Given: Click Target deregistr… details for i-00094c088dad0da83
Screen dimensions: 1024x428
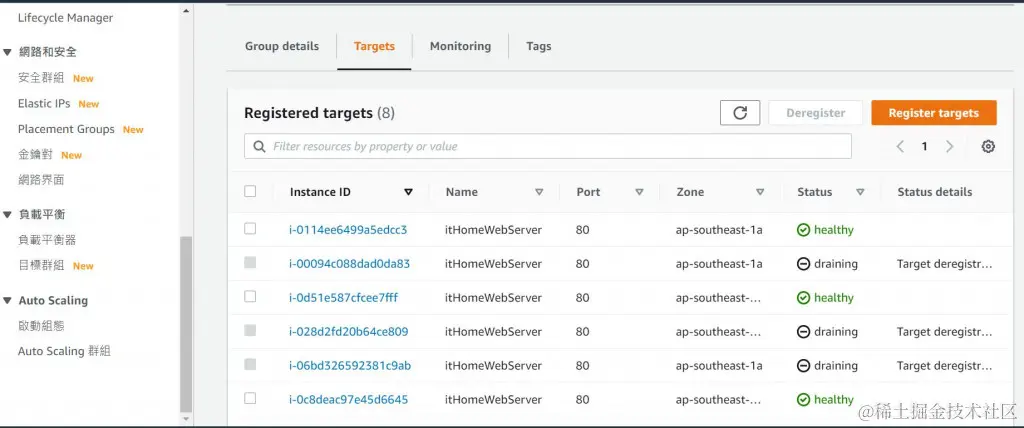Looking at the screenshot, I should pyautogui.click(x=944, y=264).
